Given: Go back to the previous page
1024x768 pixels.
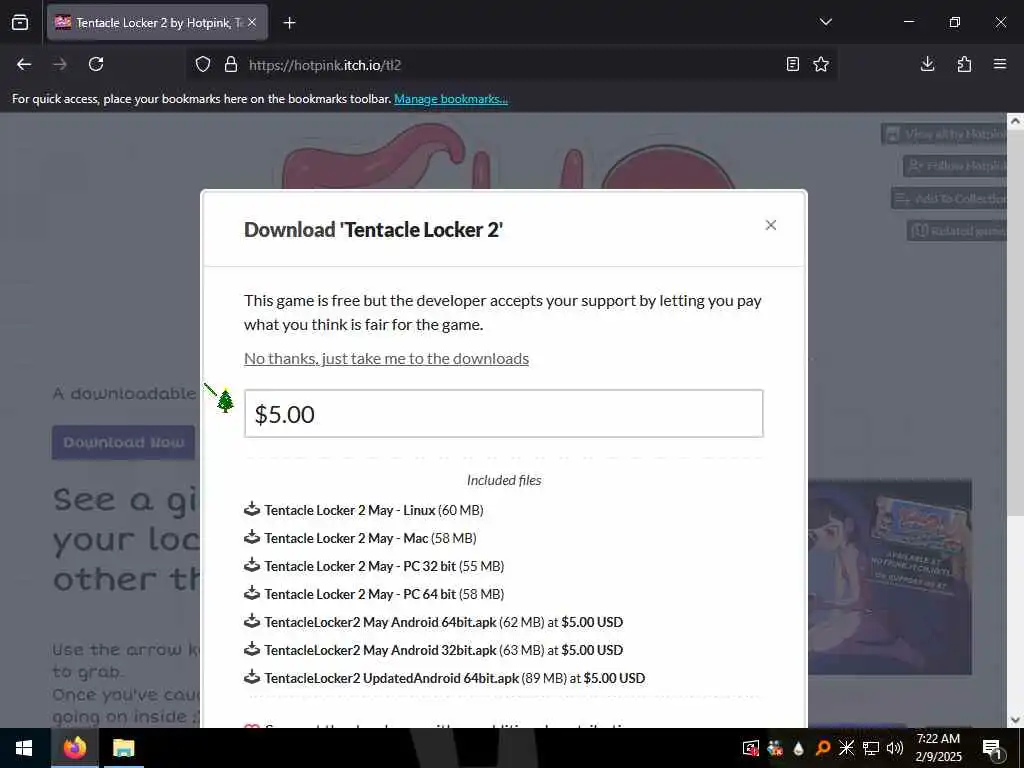Looking at the screenshot, I should click(24, 64).
